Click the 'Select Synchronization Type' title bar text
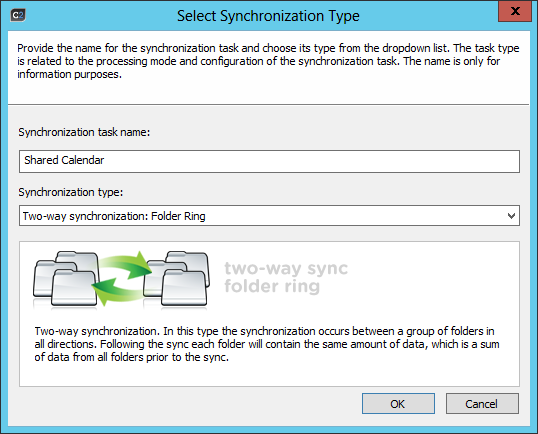Screen dimensions: 538x434 coord(268,16)
